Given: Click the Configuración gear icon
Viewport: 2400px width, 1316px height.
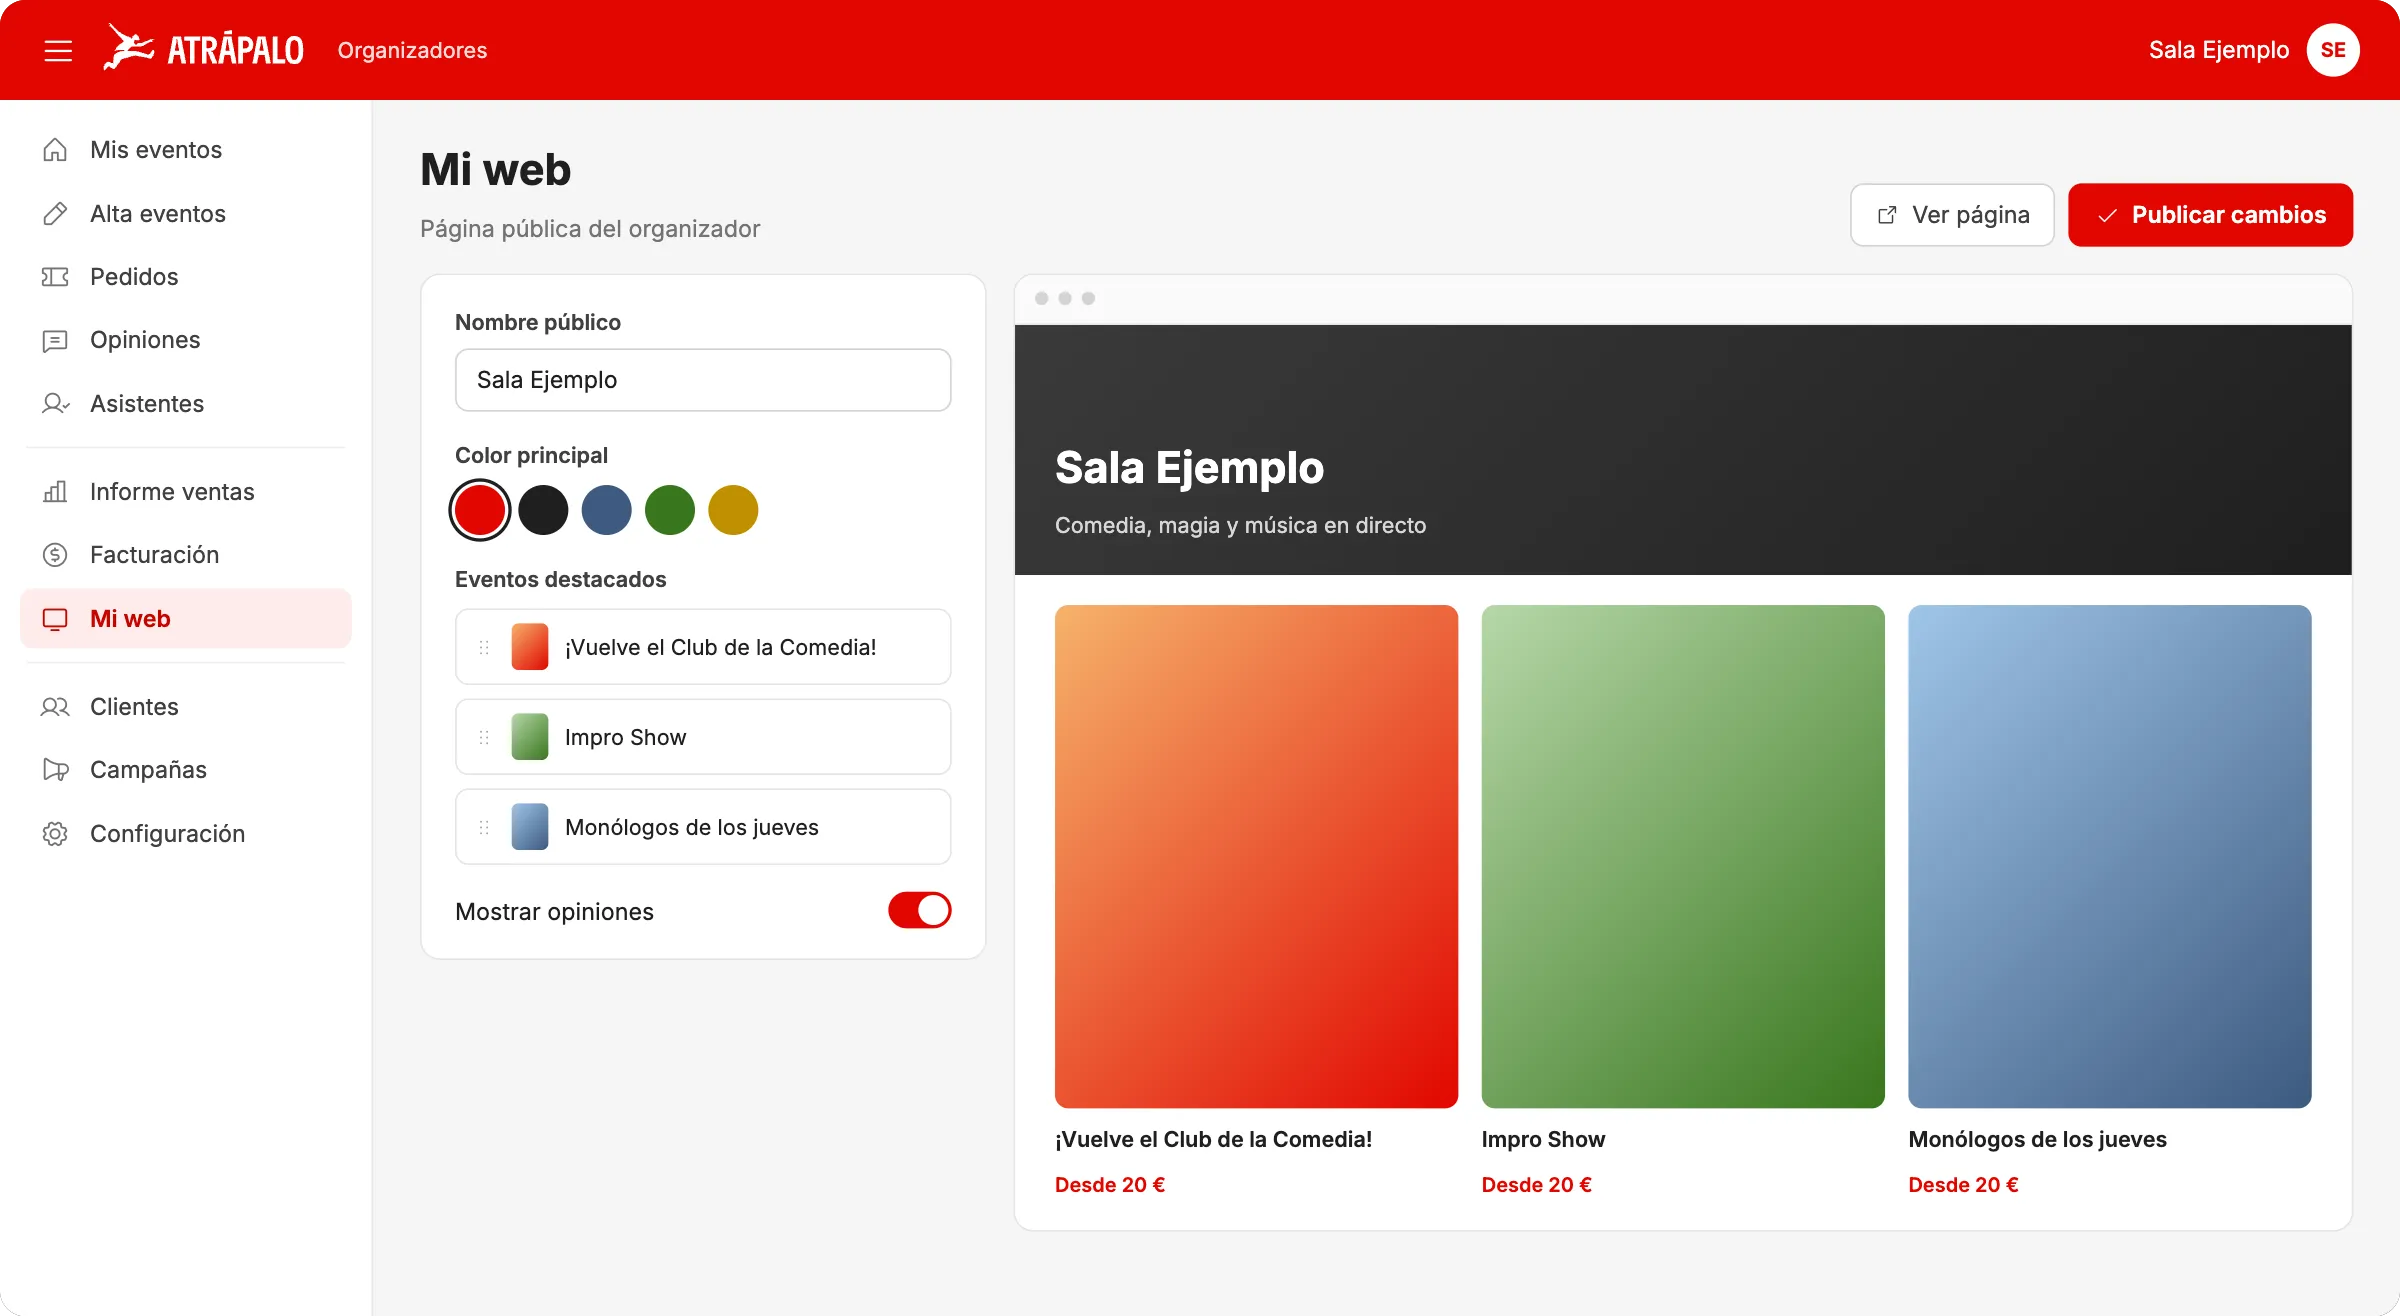Looking at the screenshot, I should coord(55,834).
